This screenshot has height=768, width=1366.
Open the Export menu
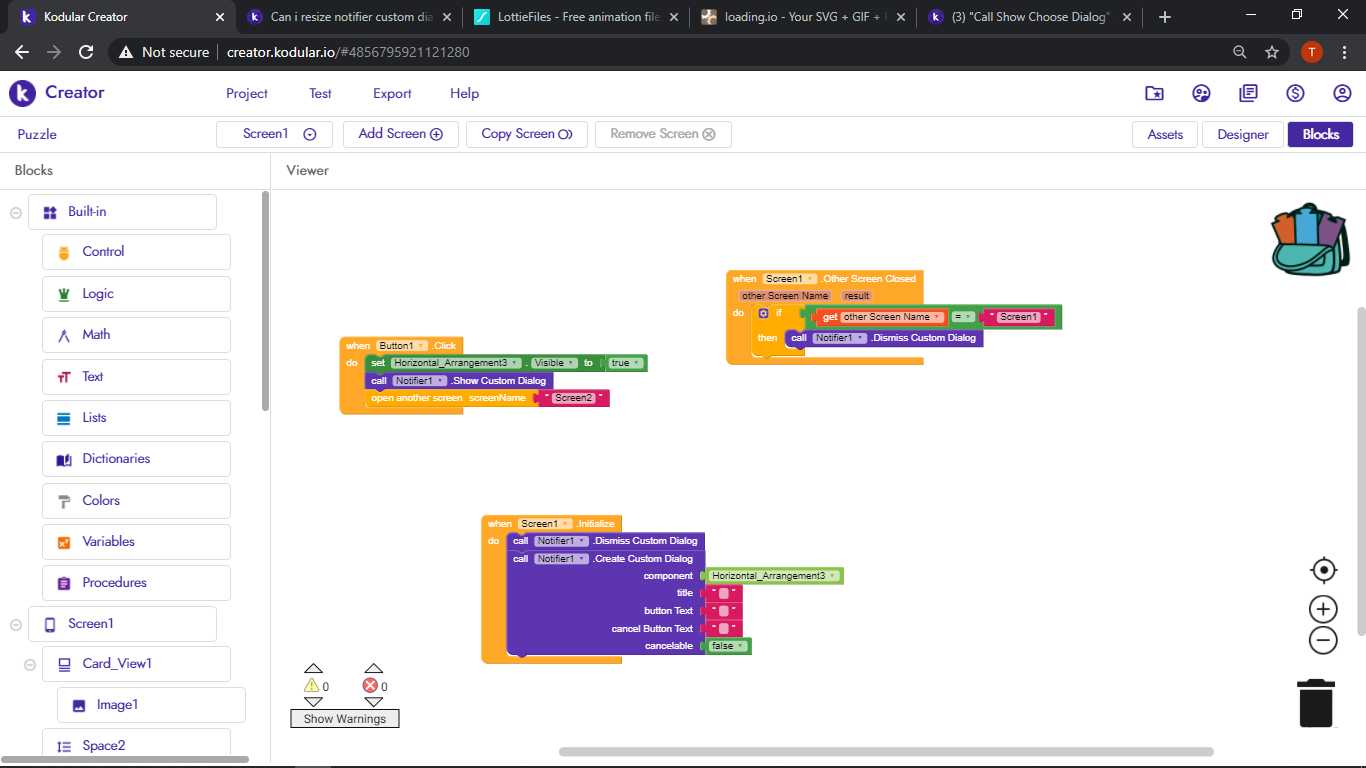(x=392, y=93)
